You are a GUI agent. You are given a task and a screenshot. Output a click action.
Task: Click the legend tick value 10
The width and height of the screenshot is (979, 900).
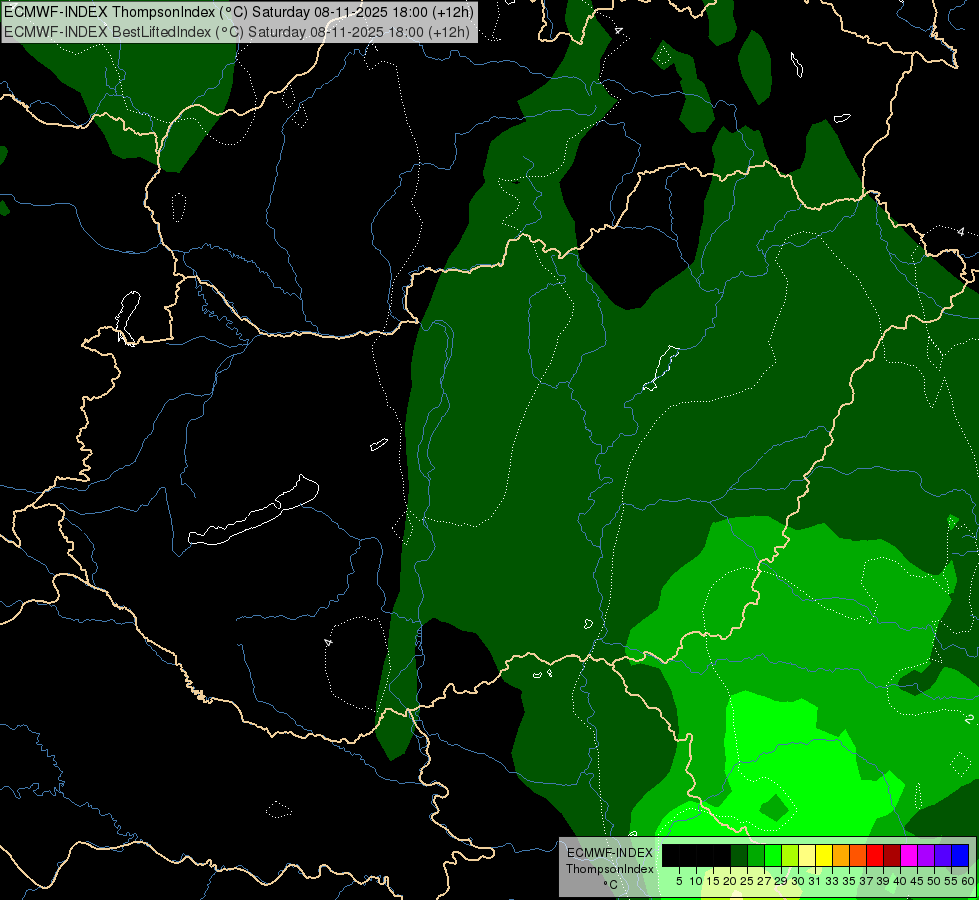[x=696, y=881]
